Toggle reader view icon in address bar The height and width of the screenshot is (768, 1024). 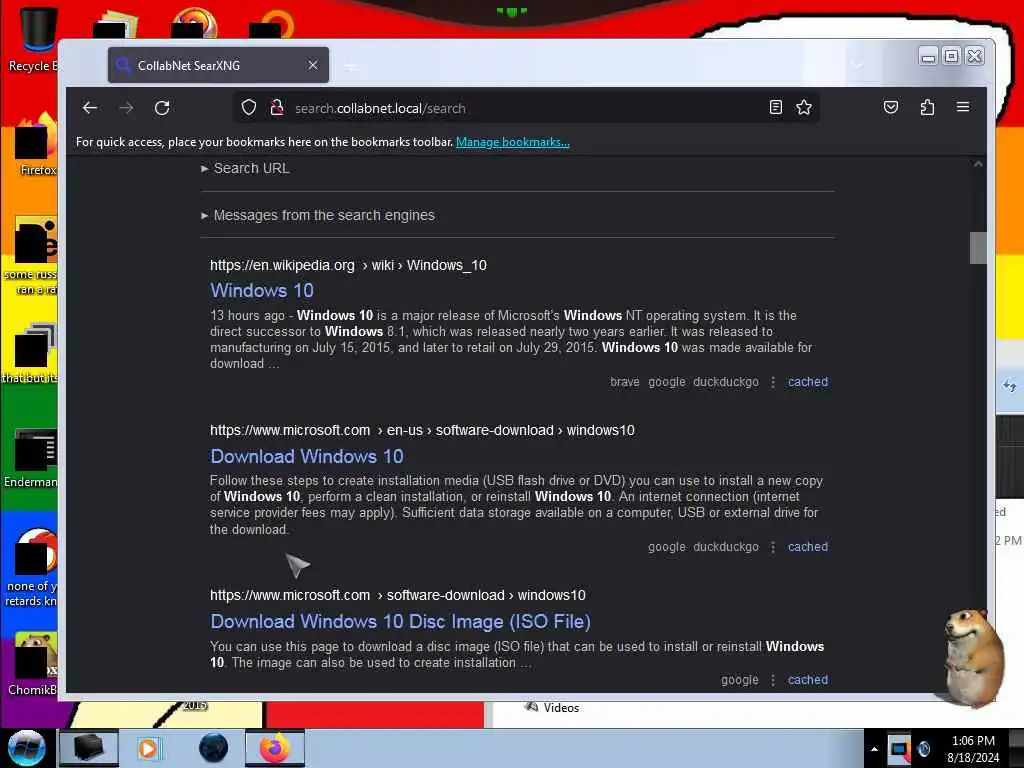click(775, 108)
